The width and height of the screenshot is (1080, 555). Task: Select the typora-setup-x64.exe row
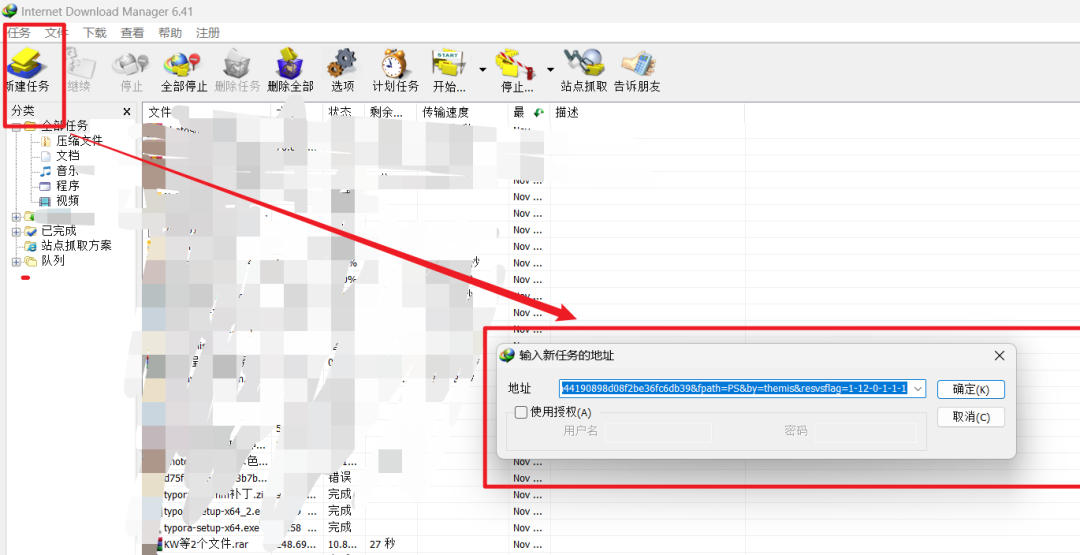click(x=211, y=528)
